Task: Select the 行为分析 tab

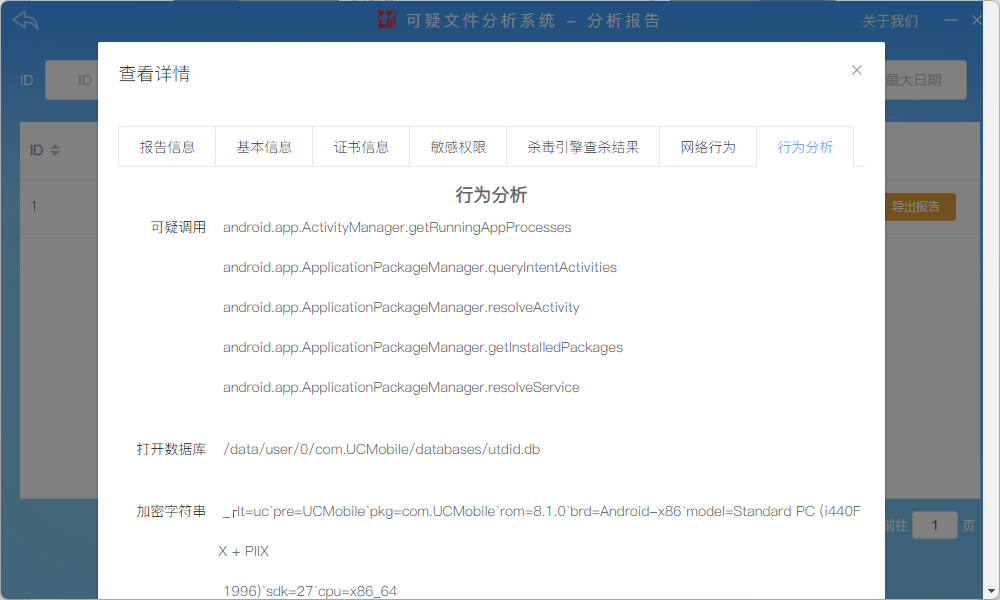Action: 805,147
